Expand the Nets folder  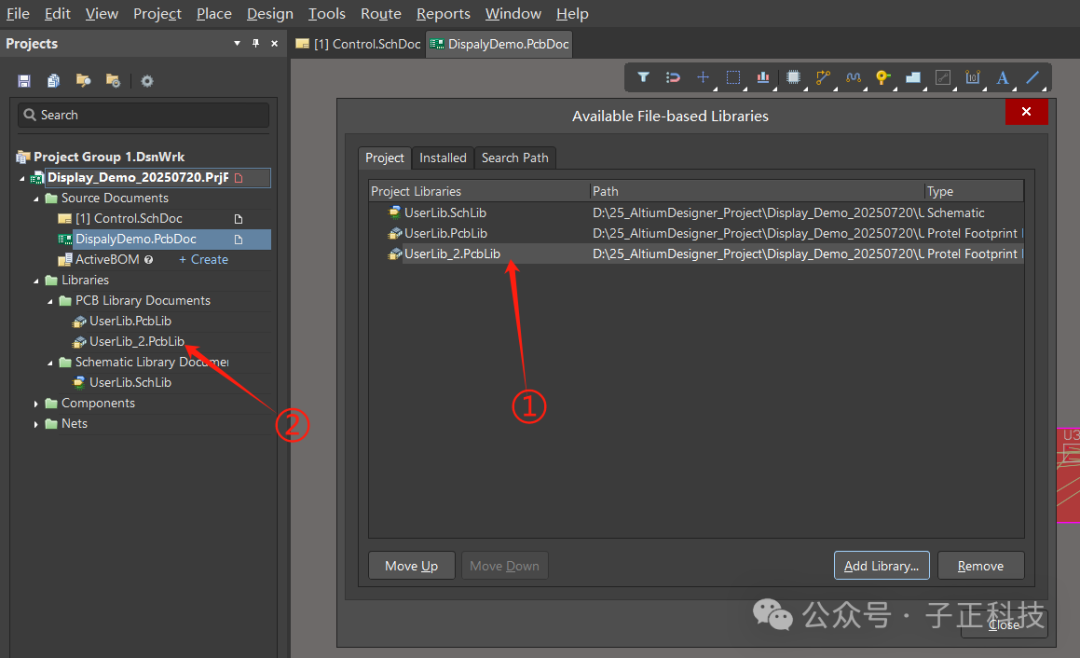point(36,424)
